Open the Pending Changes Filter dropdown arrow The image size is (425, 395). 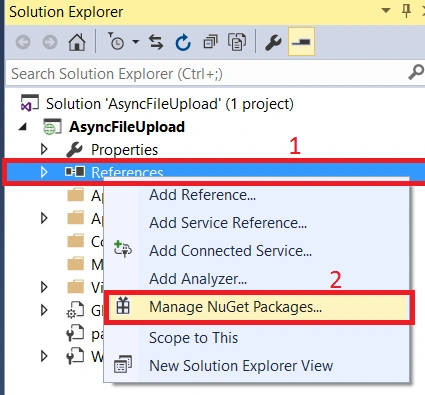135,42
